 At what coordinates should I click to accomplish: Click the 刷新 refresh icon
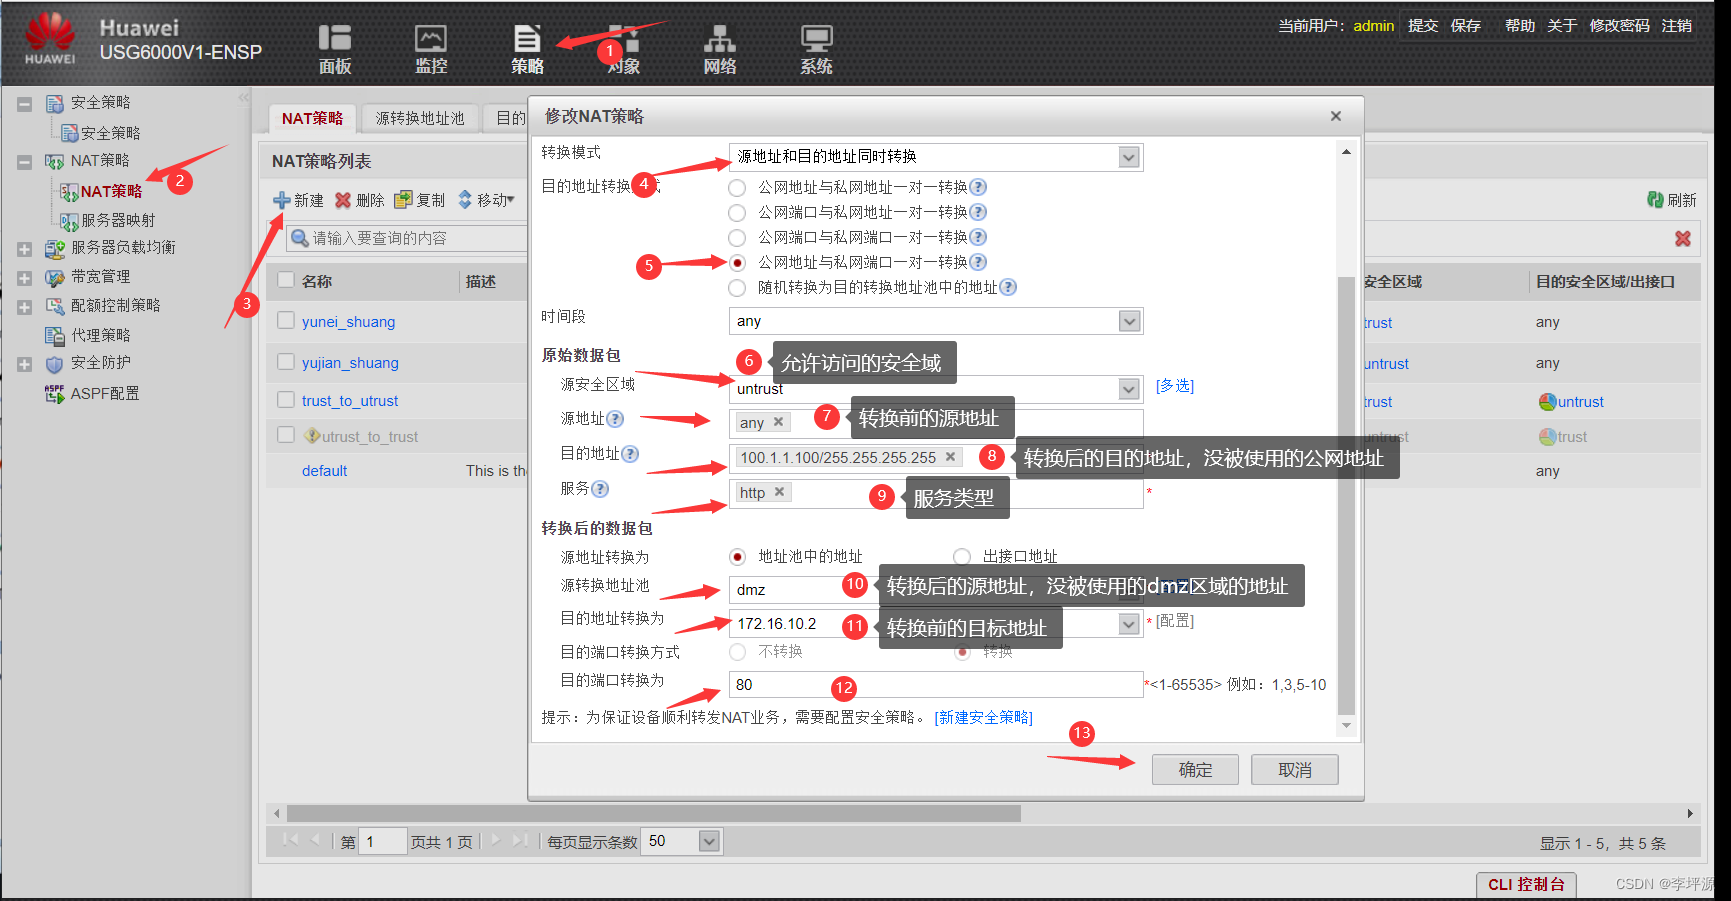1655,200
